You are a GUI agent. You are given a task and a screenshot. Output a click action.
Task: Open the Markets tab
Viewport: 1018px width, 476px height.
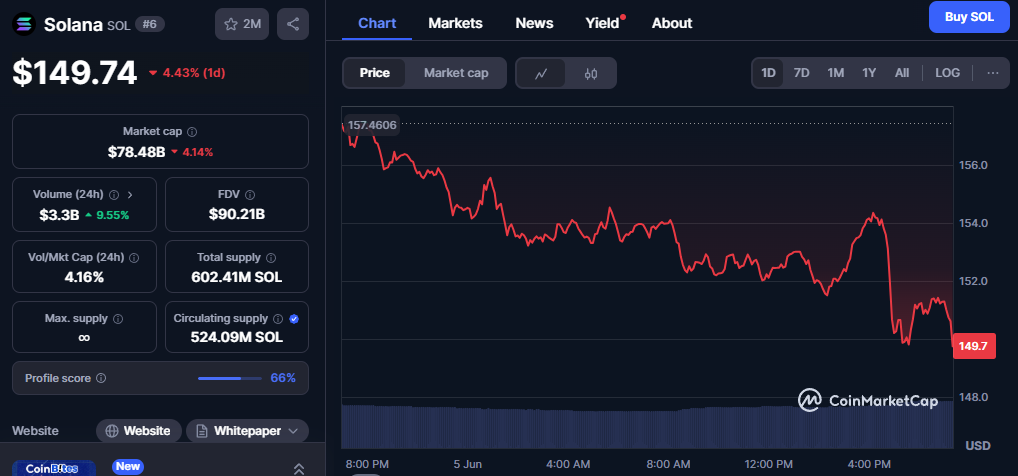click(x=455, y=23)
